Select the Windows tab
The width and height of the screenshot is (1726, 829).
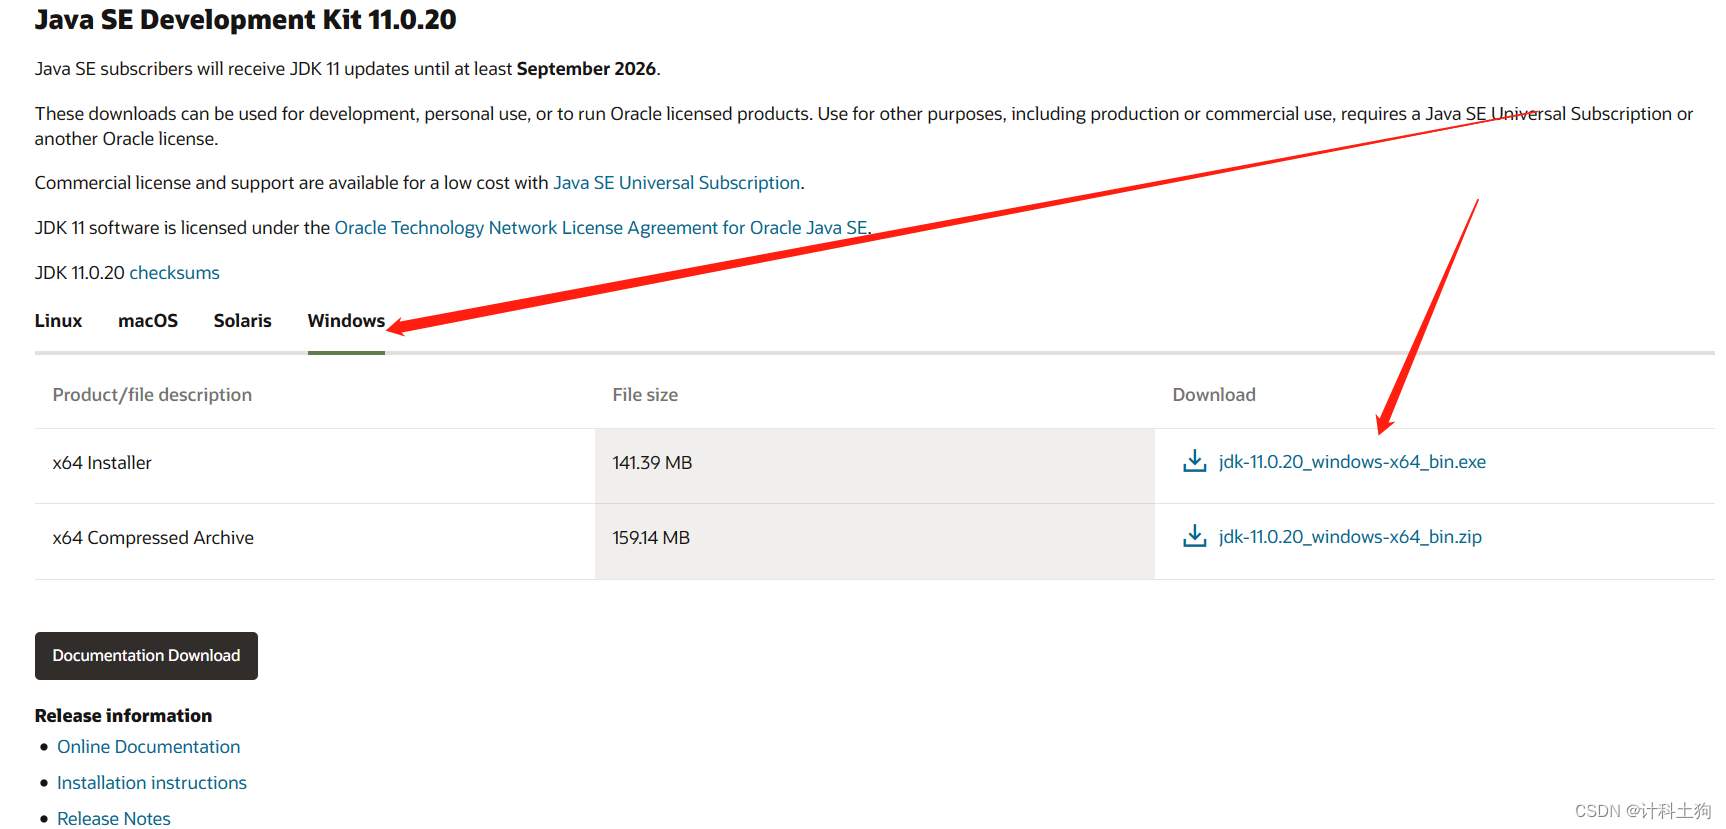click(346, 321)
